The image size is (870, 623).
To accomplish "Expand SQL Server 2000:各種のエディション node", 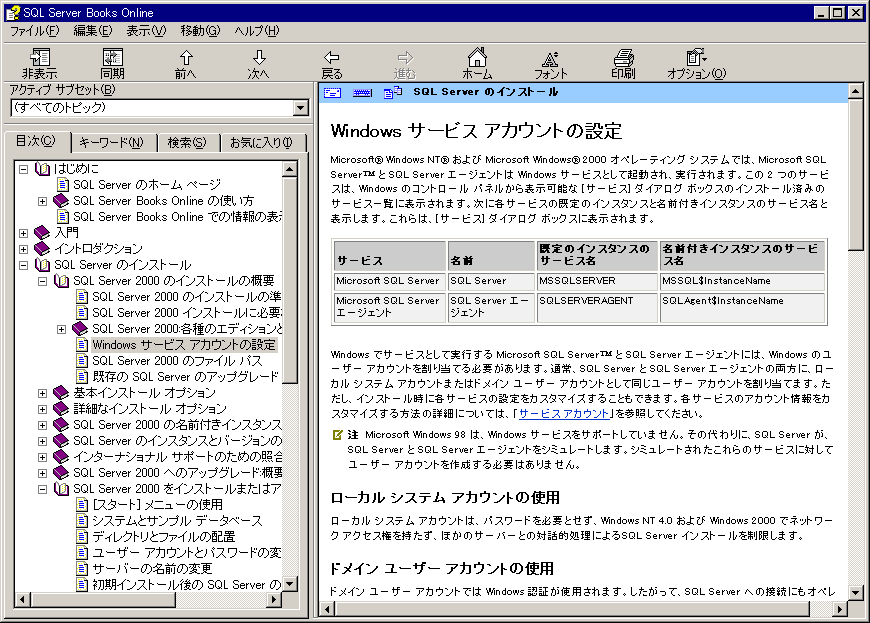I will (61, 329).
